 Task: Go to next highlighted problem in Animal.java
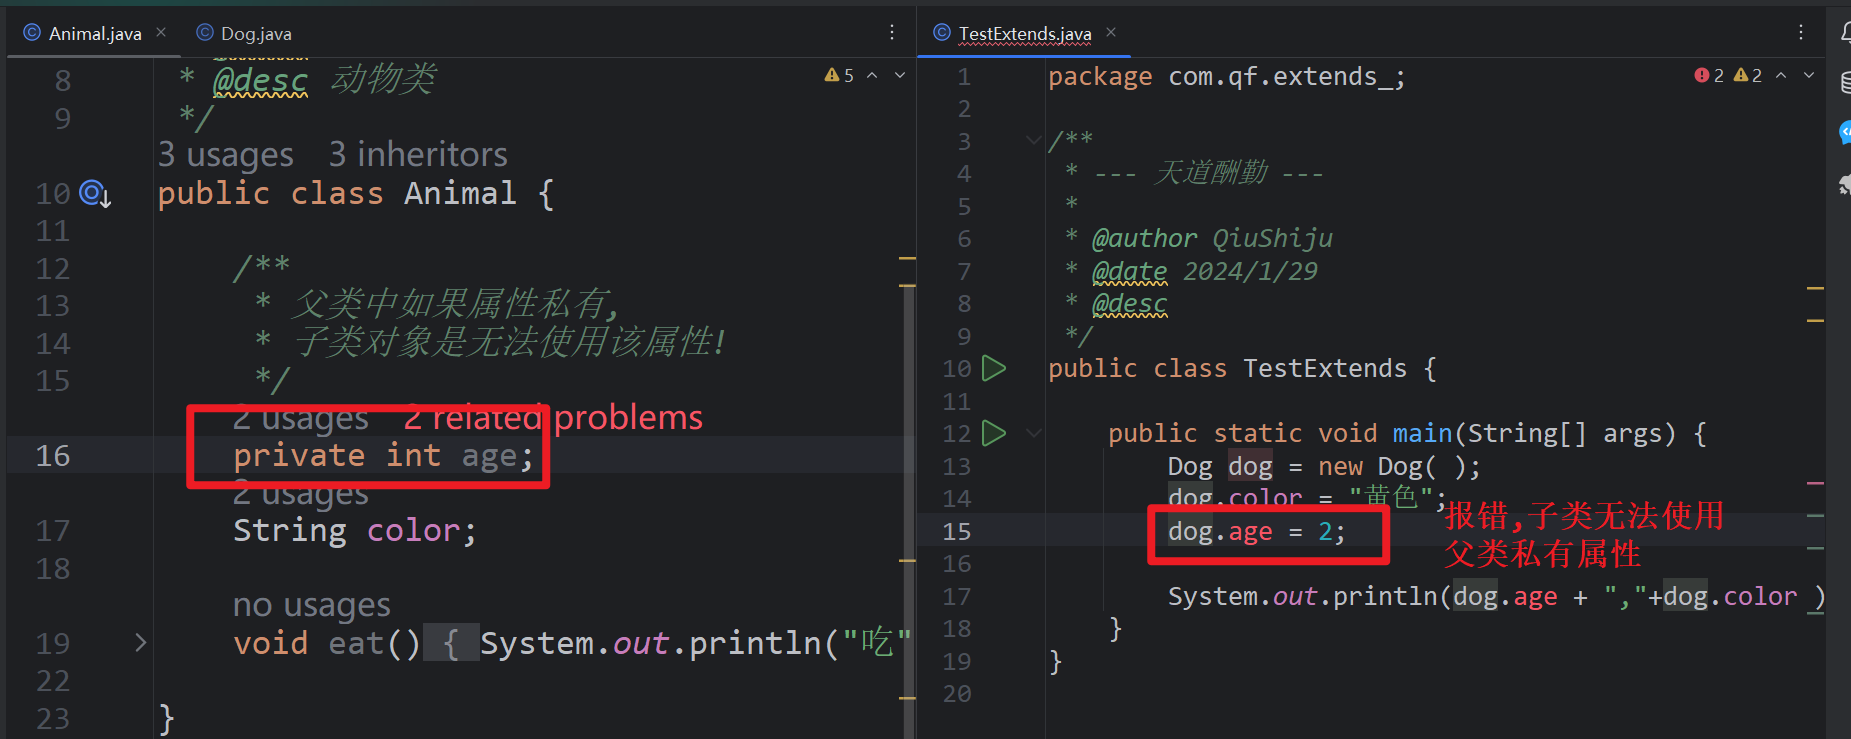tap(900, 75)
